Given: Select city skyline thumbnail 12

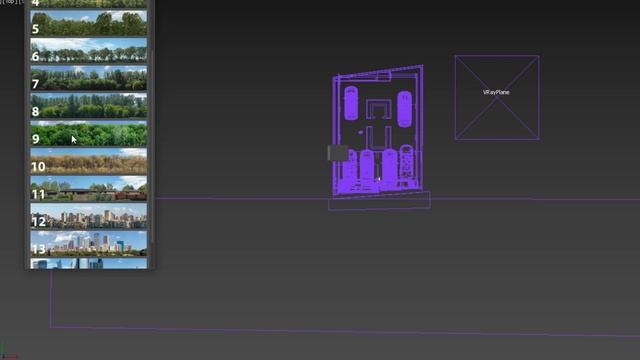Looking at the screenshot, I should 89,216.
